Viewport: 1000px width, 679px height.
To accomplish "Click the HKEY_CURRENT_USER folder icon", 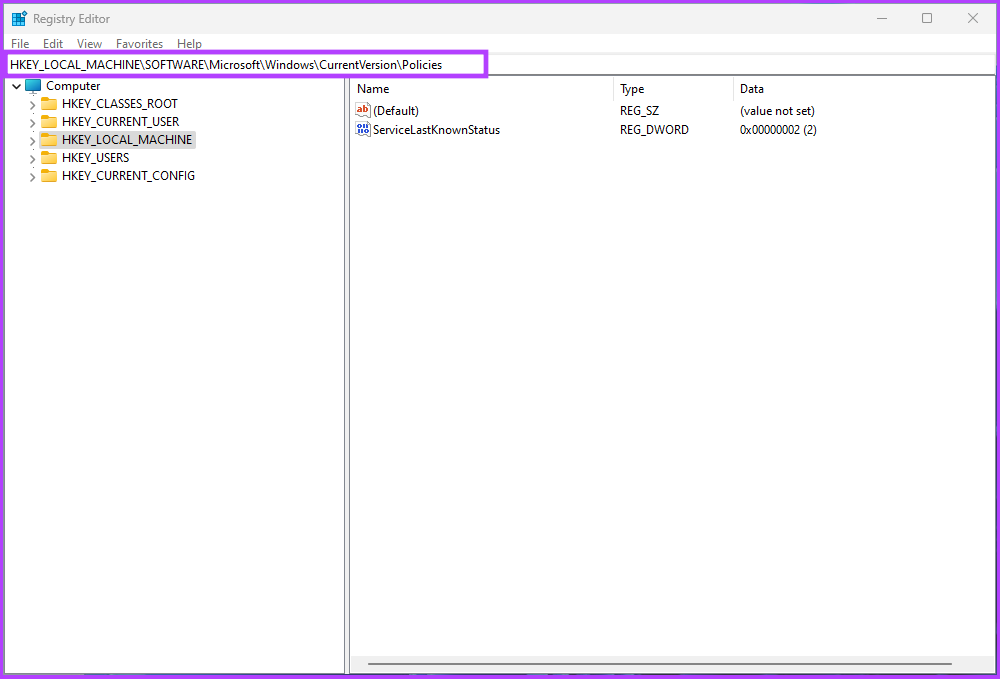I will click(49, 122).
